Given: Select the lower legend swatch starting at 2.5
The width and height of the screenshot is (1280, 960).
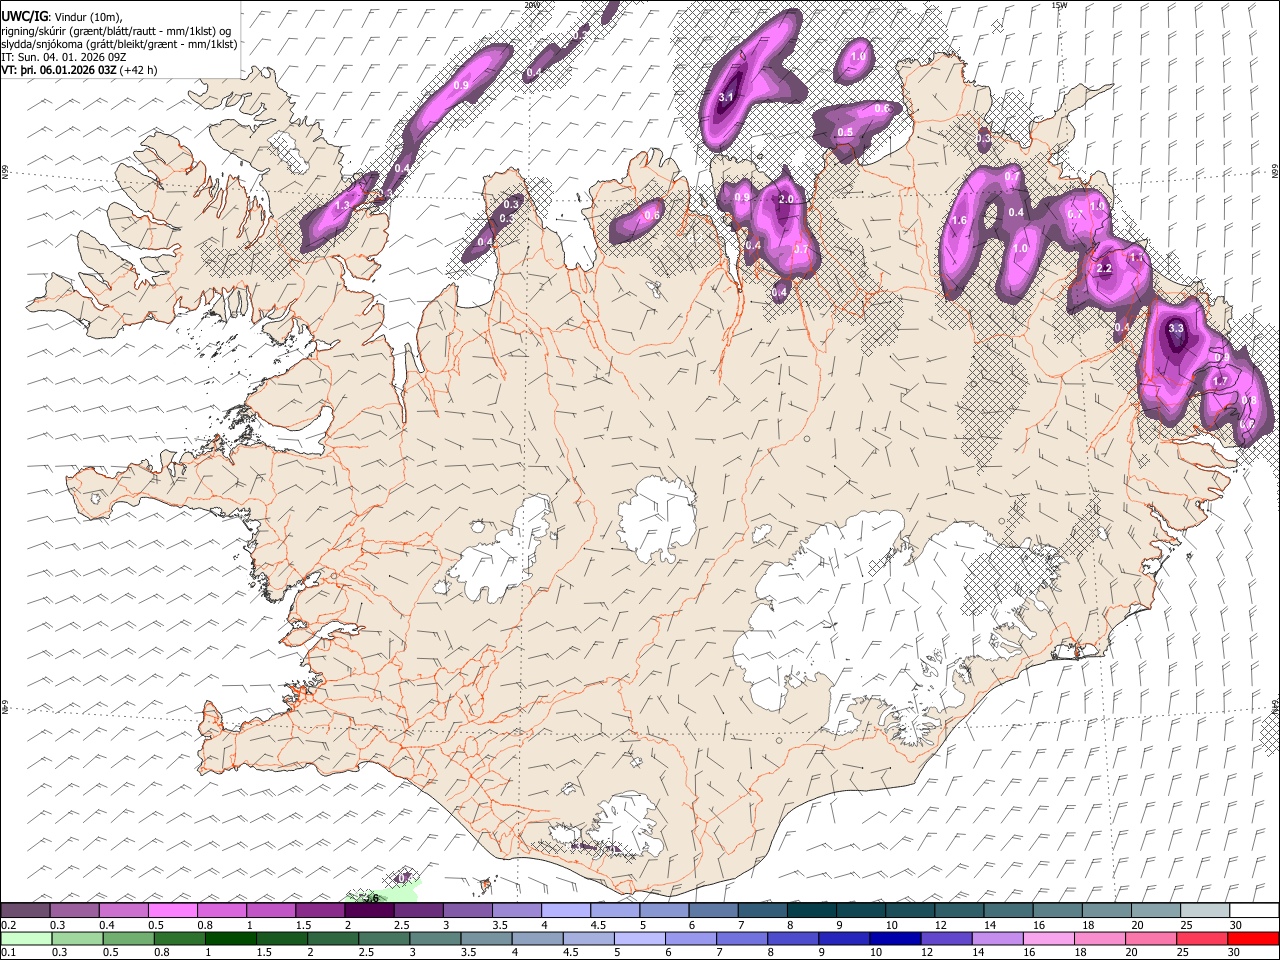Looking at the screenshot, I should point(383,938).
